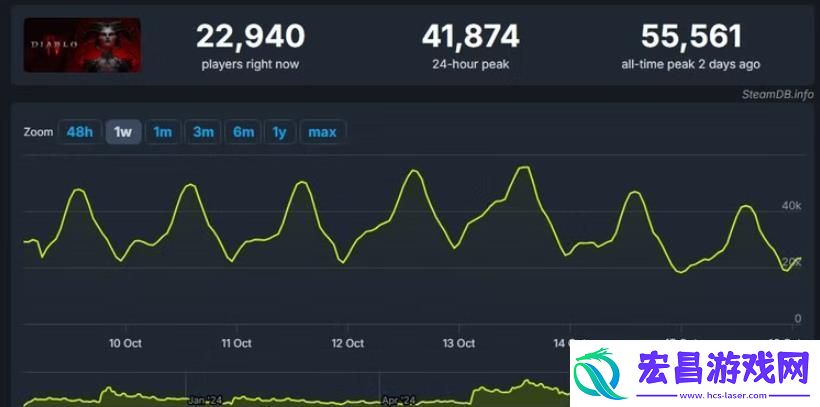
Task: Switch chart zoom to 1m
Action: pyautogui.click(x=163, y=132)
